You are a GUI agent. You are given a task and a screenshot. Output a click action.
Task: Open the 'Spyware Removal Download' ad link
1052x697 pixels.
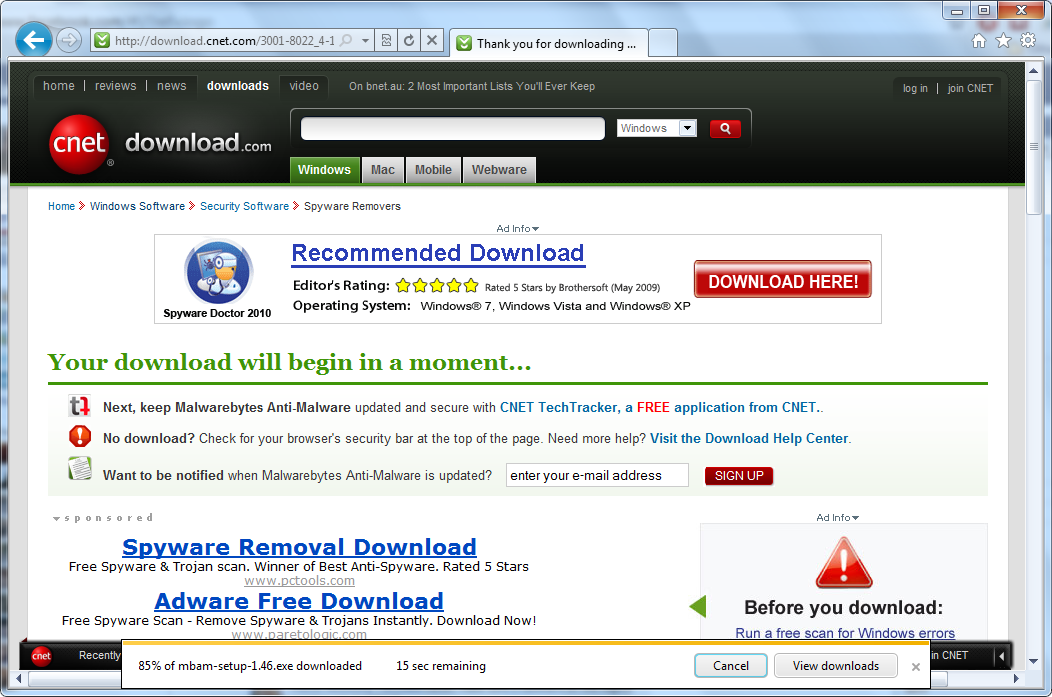click(x=299, y=547)
